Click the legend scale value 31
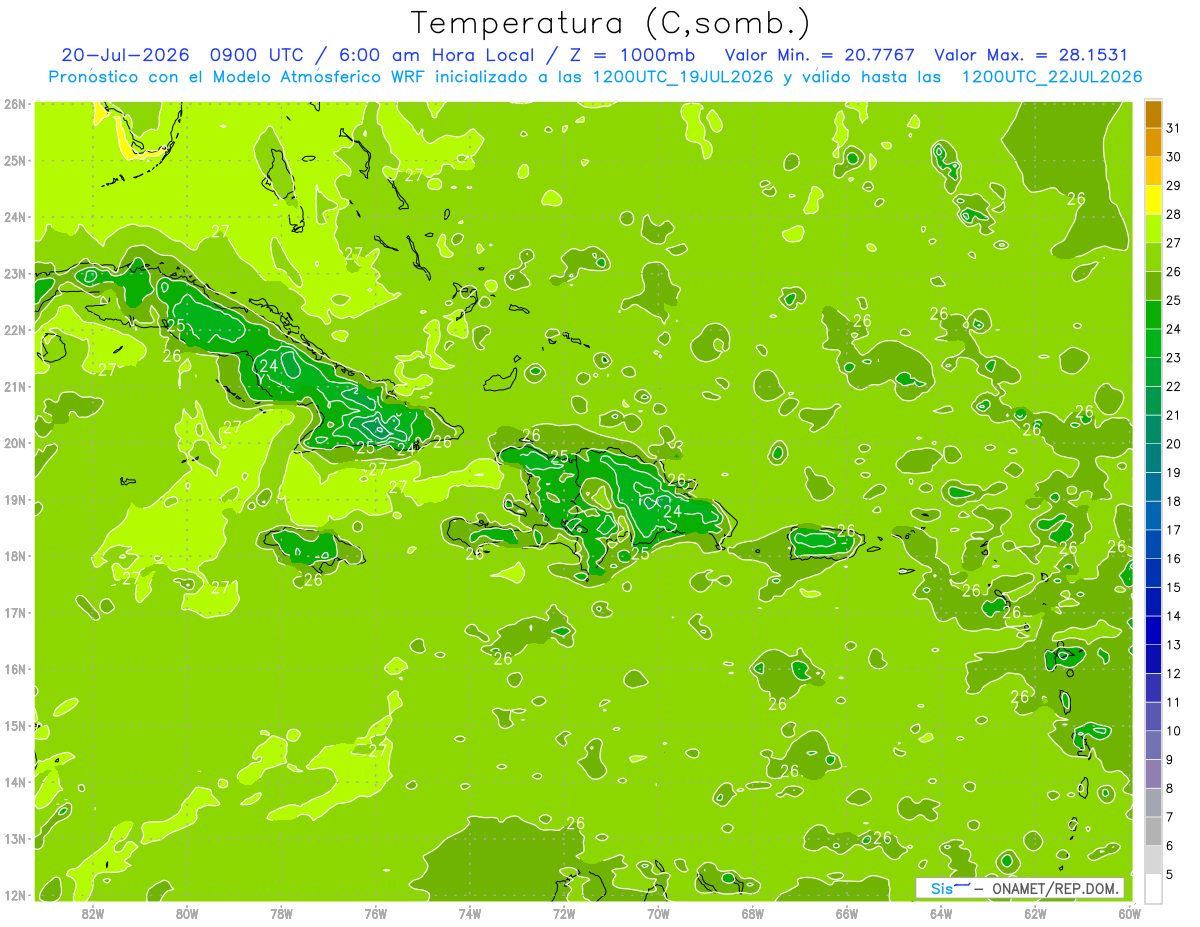Image resolution: width=1200 pixels, height=927 pixels. coord(1174,128)
